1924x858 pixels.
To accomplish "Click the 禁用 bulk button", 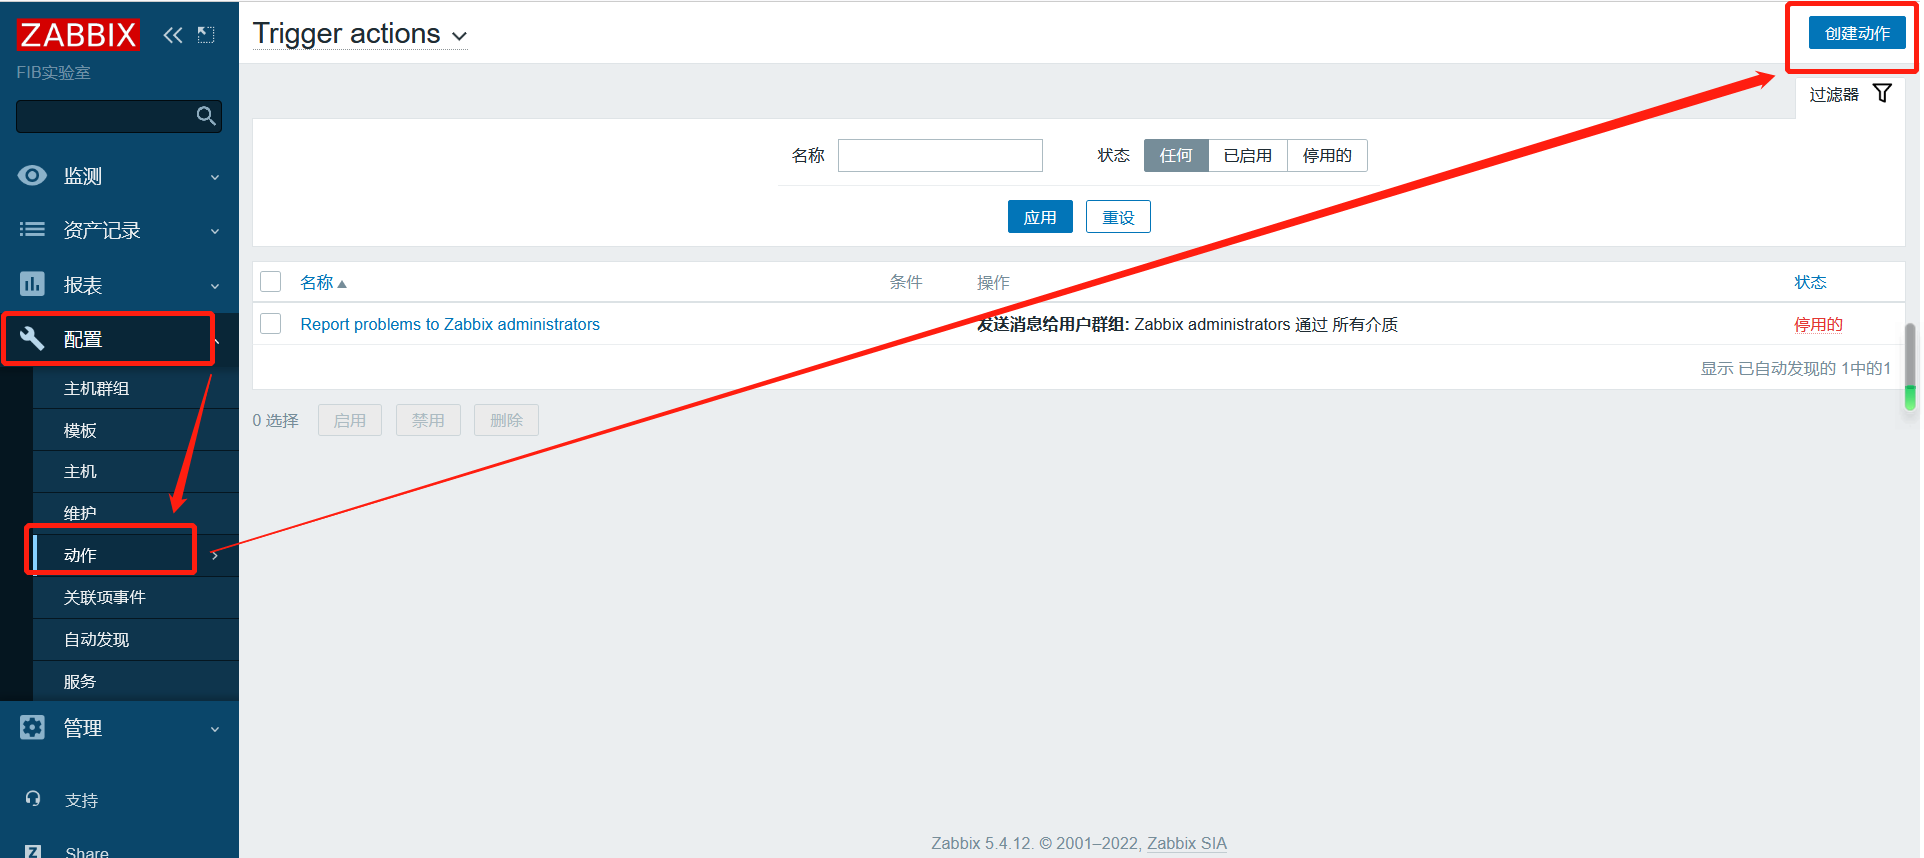I will point(428,420).
